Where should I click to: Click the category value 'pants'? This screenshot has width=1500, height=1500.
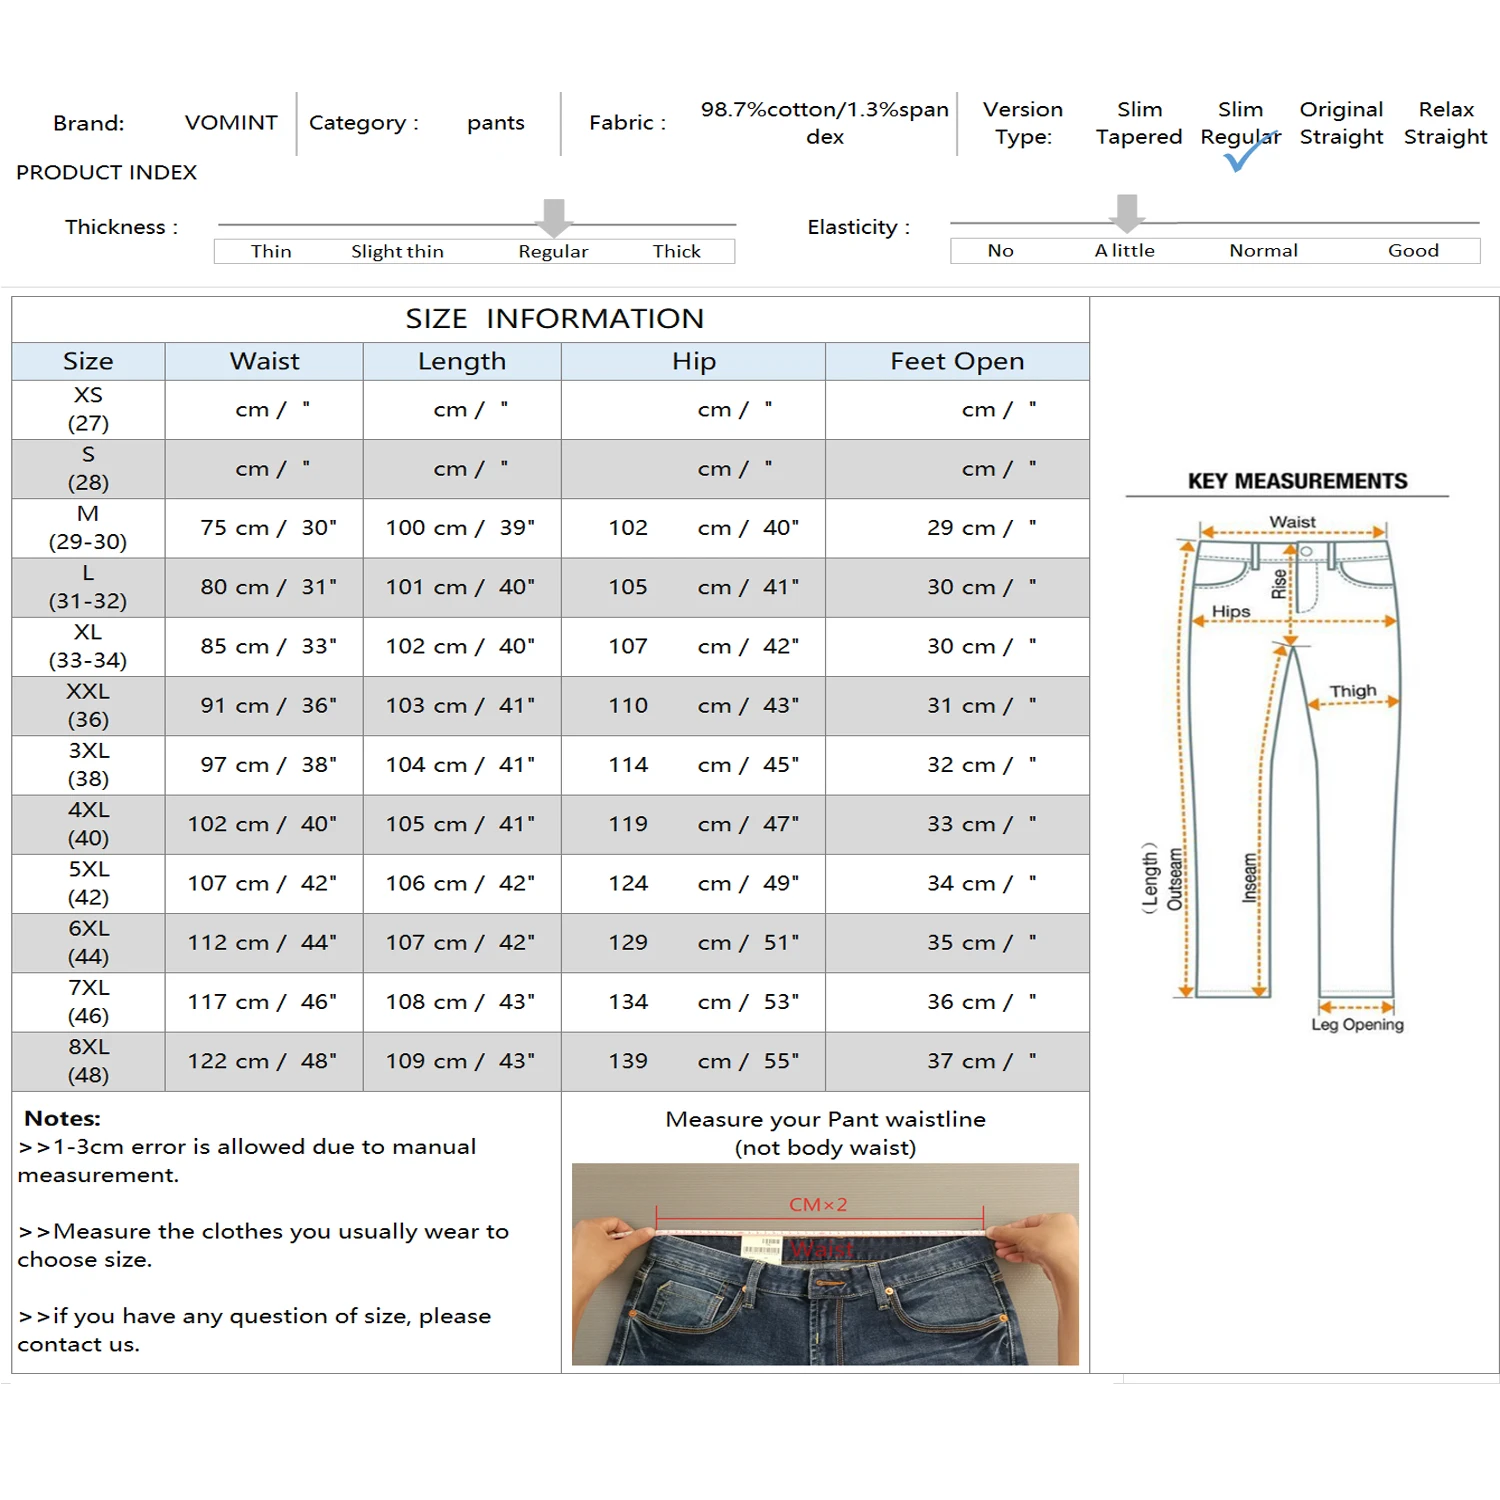click(496, 123)
